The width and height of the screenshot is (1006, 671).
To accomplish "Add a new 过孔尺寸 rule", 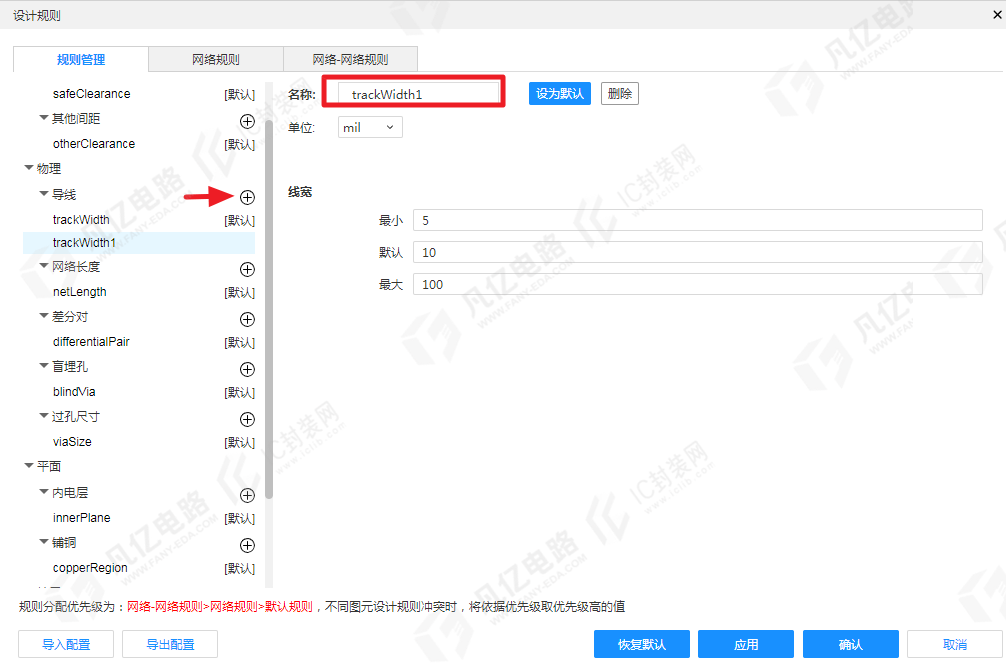I will coord(247,419).
